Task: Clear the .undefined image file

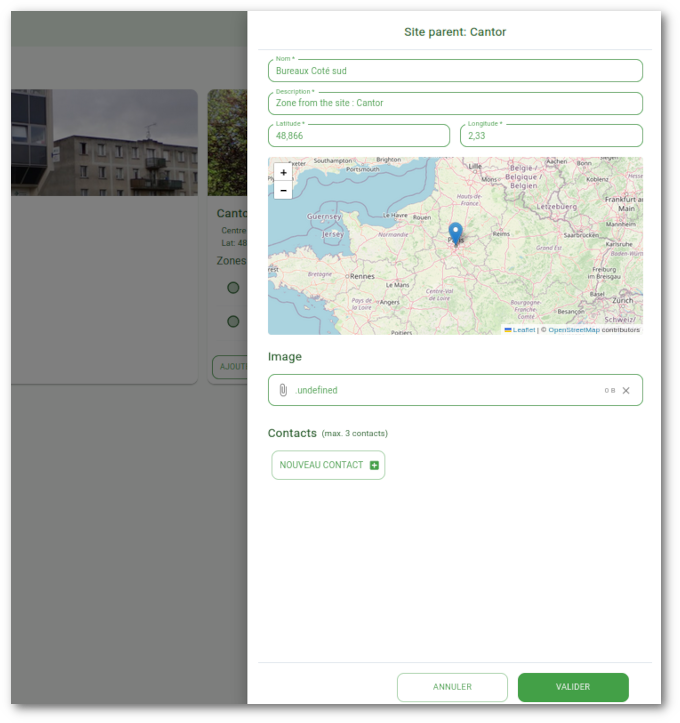Action: [626, 390]
